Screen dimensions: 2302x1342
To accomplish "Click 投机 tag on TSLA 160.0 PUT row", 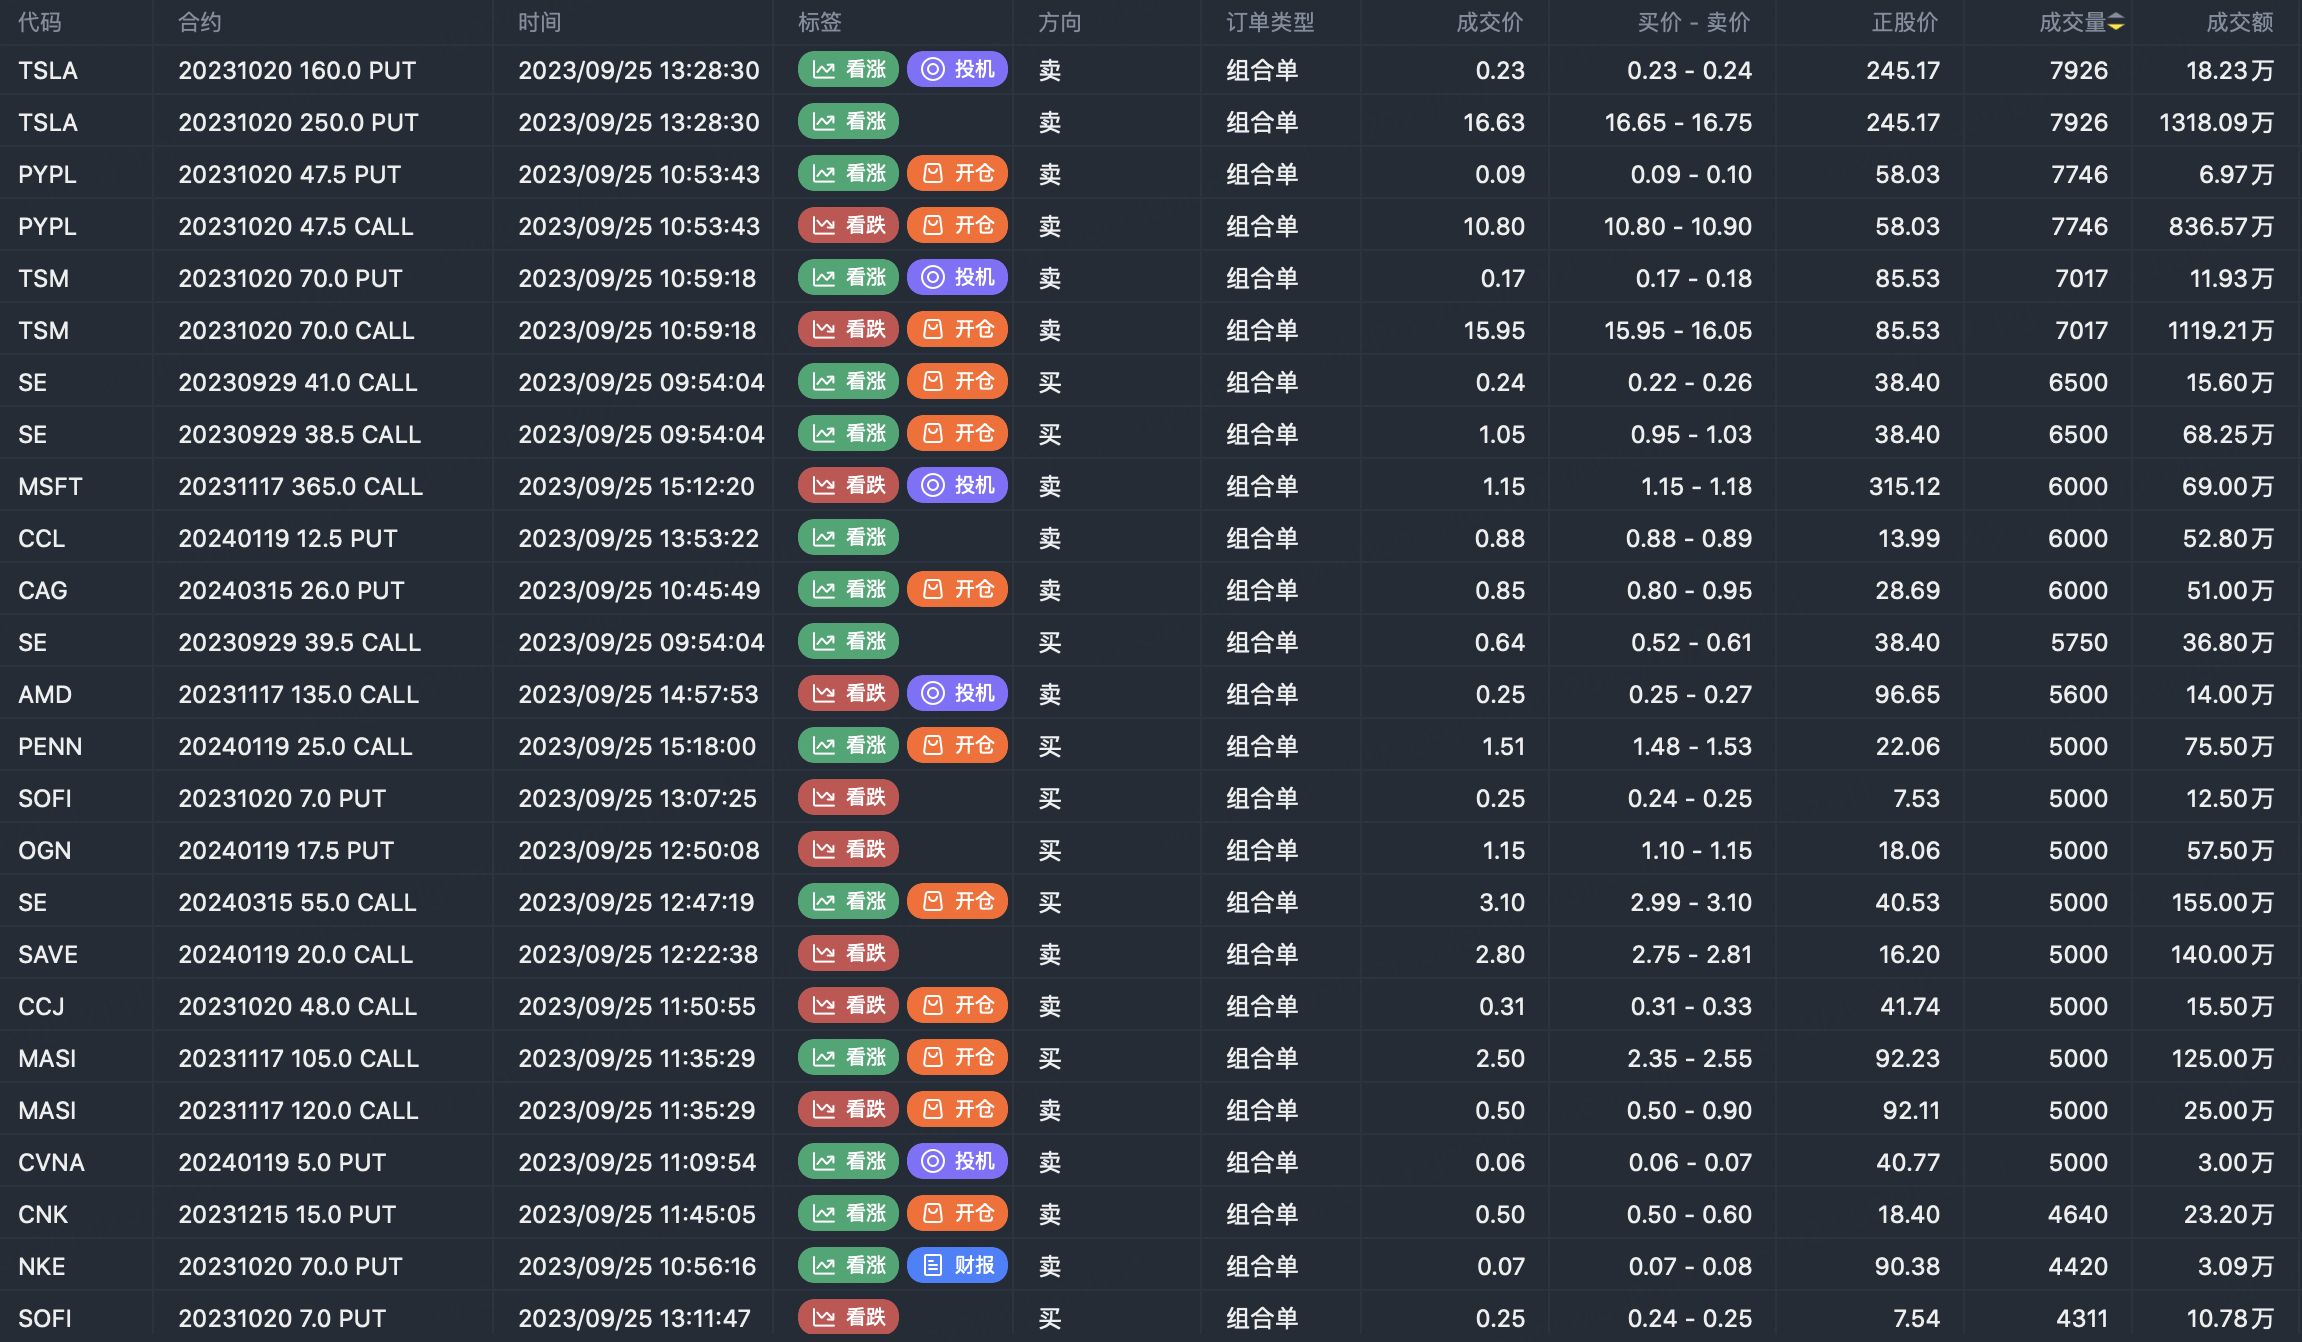I will 958,69.
